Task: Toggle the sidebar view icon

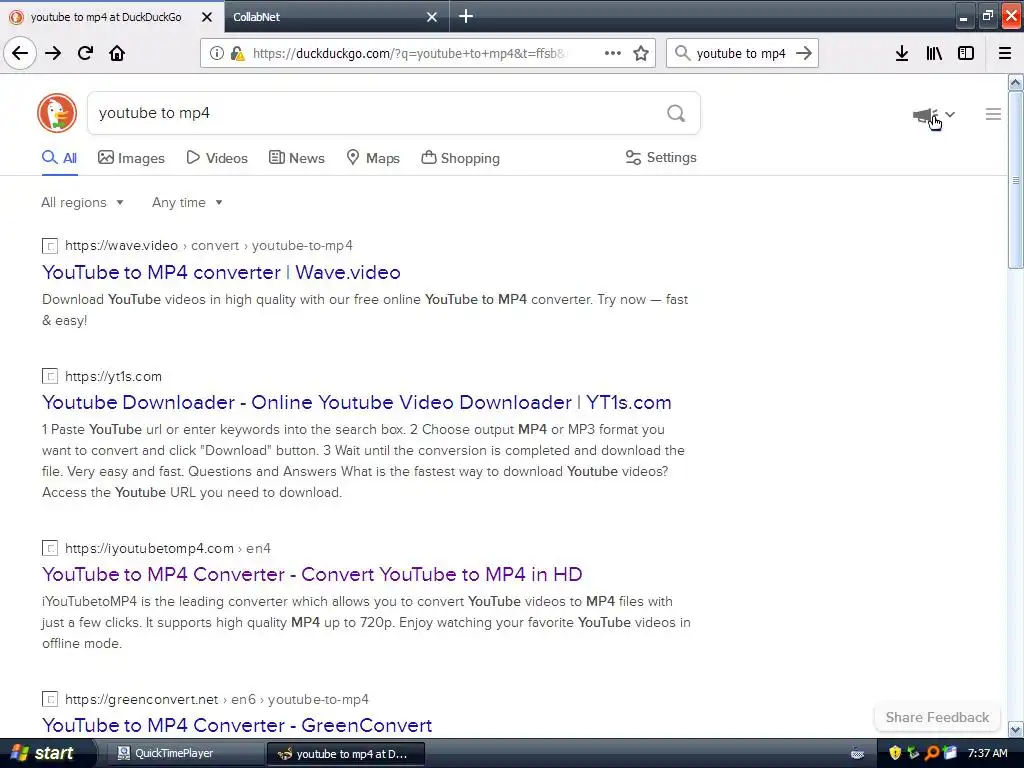Action: pyautogui.click(x=966, y=53)
